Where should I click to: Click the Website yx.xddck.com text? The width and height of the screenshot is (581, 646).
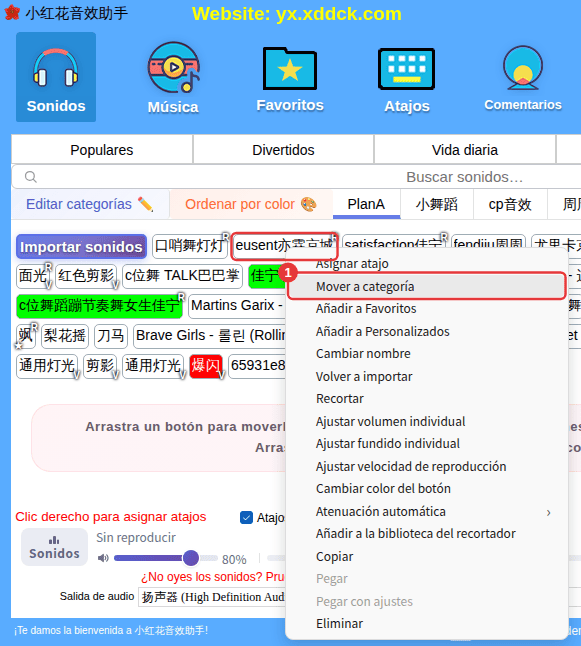[x=297, y=14]
